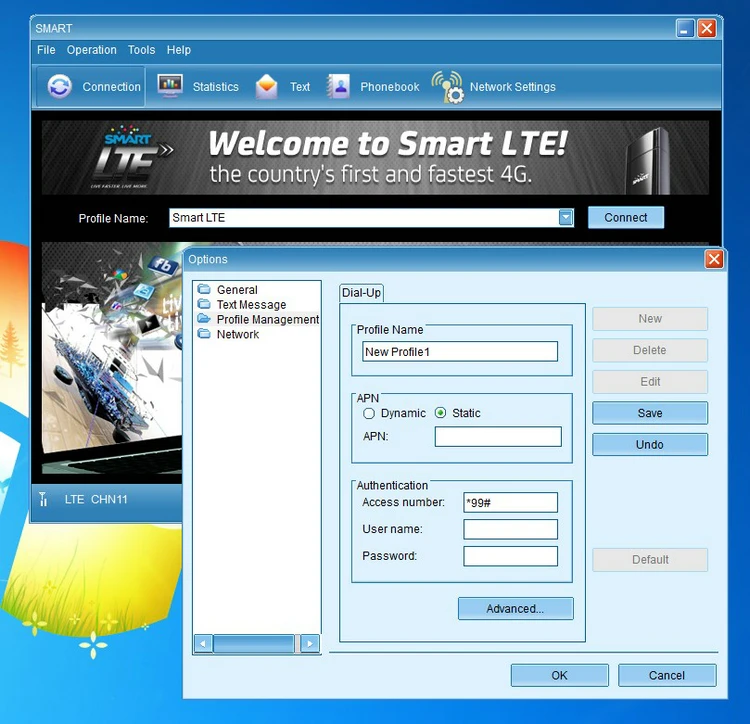The height and width of the screenshot is (724, 750).
Task: Click the Phonebook contact icon
Action: click(x=338, y=87)
